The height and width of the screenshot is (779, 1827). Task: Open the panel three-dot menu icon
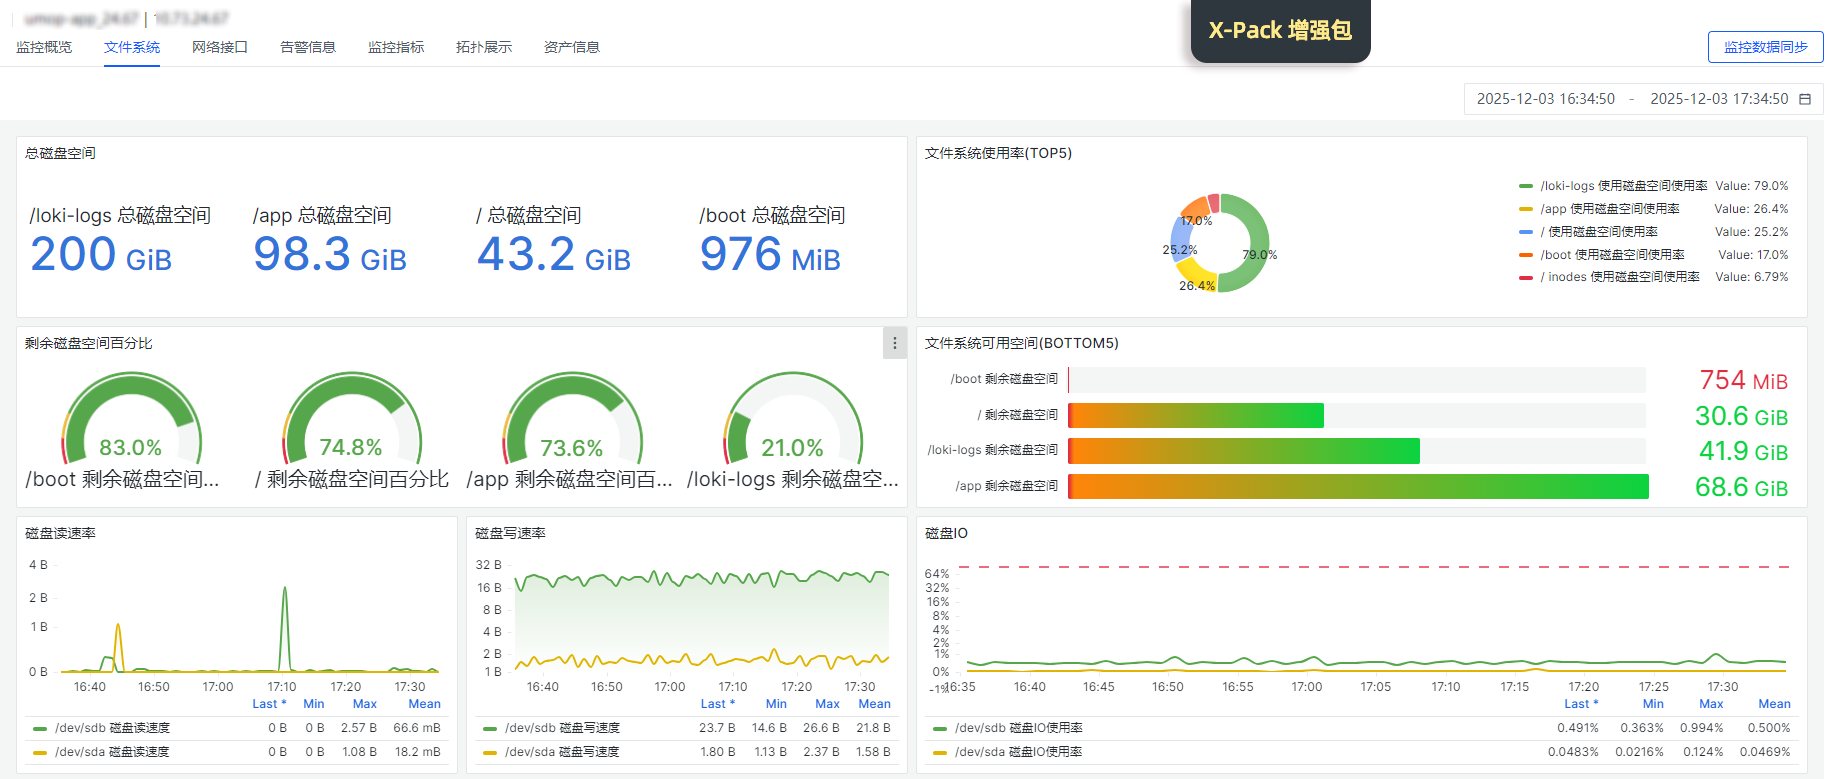tap(894, 343)
